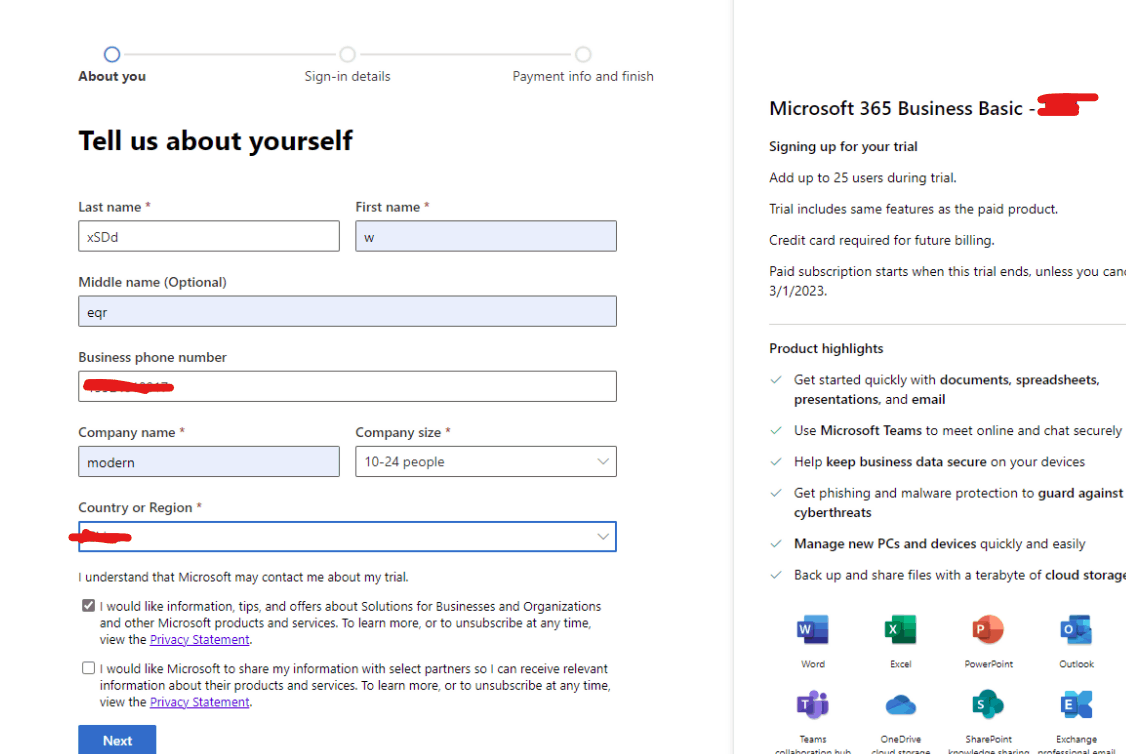Screen dimensions: 1126x754
Task: Click the 'Product highlights' heading
Action: click(826, 348)
